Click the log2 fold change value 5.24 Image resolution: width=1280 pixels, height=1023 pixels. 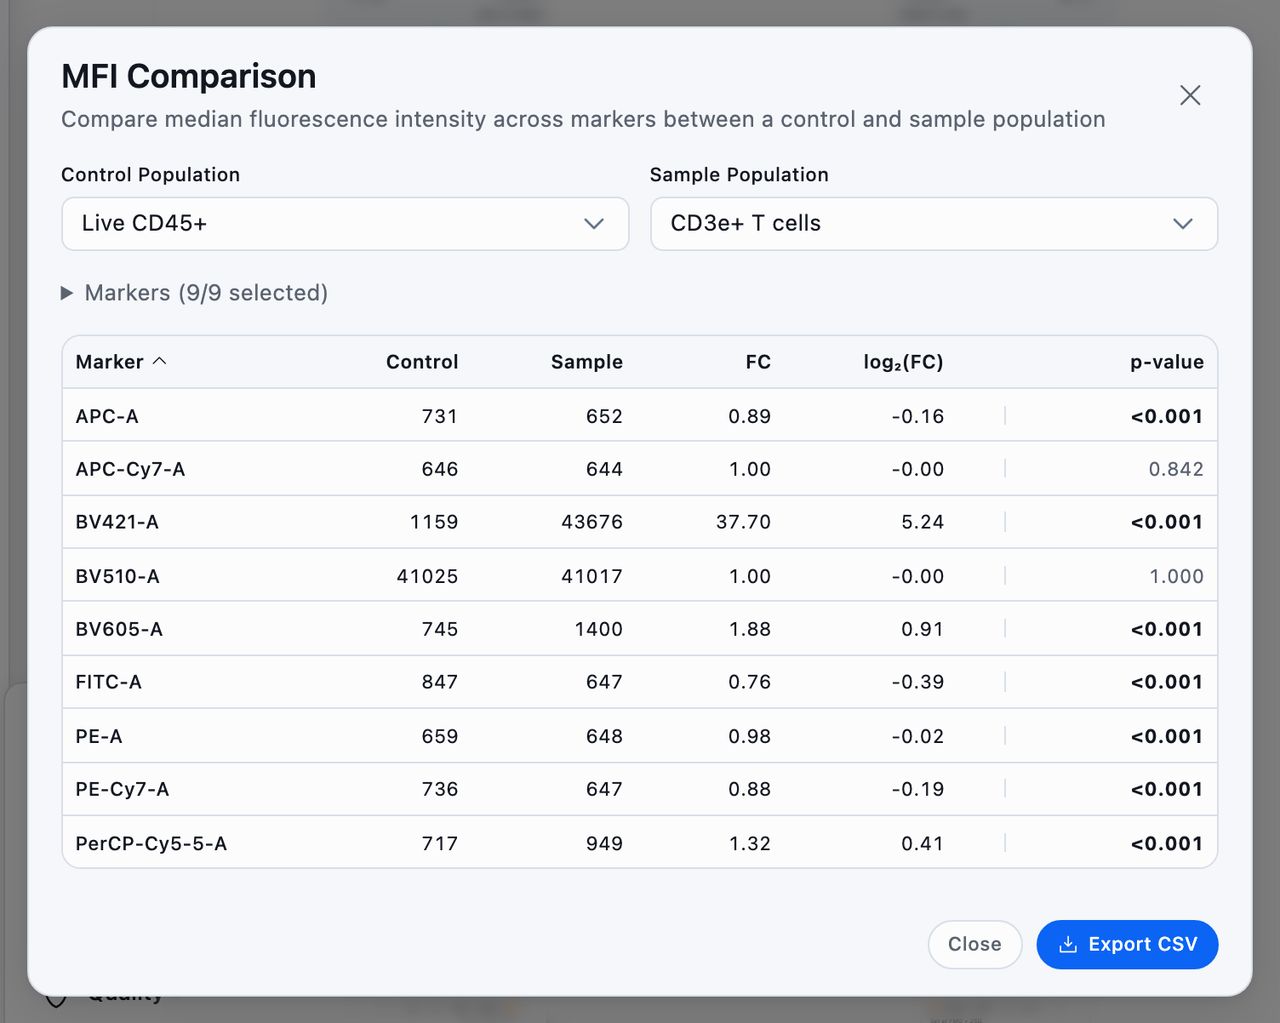tap(922, 522)
